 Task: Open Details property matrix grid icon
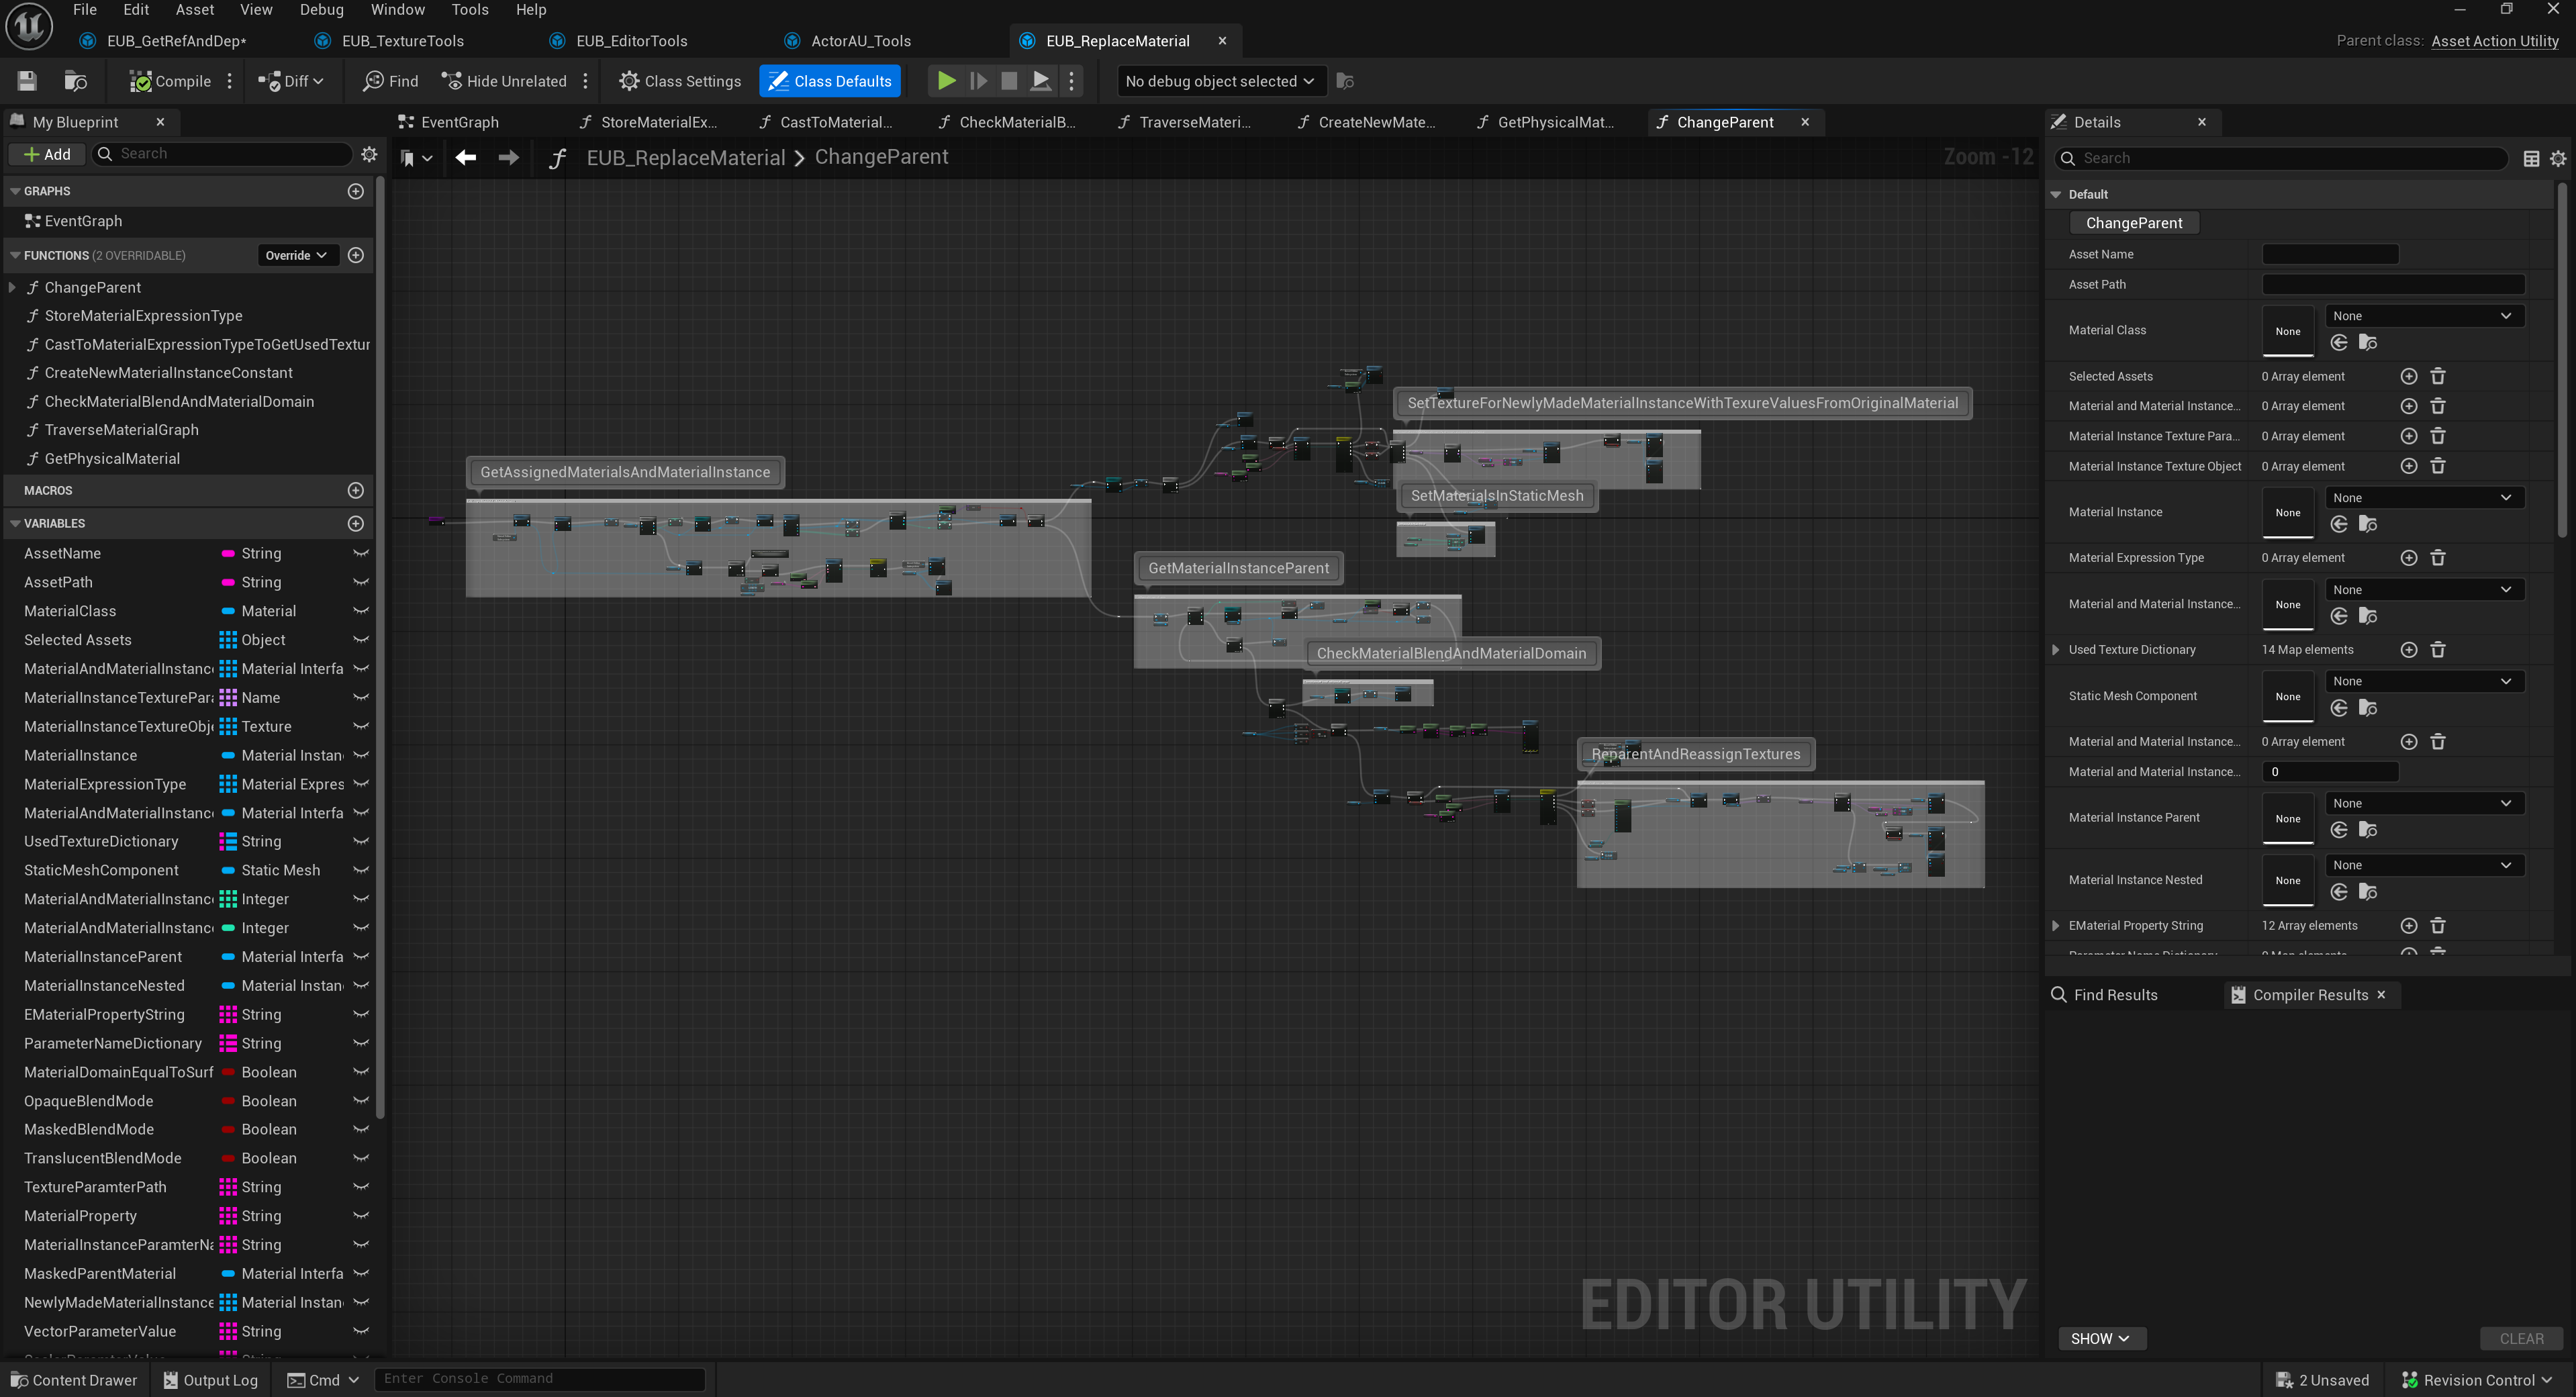click(2531, 158)
